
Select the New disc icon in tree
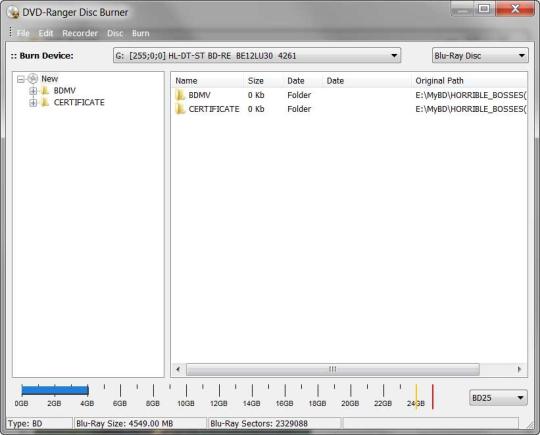(33, 79)
